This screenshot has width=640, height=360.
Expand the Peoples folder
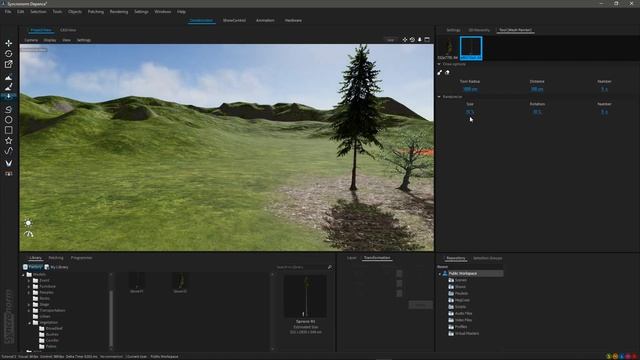coord(29,293)
